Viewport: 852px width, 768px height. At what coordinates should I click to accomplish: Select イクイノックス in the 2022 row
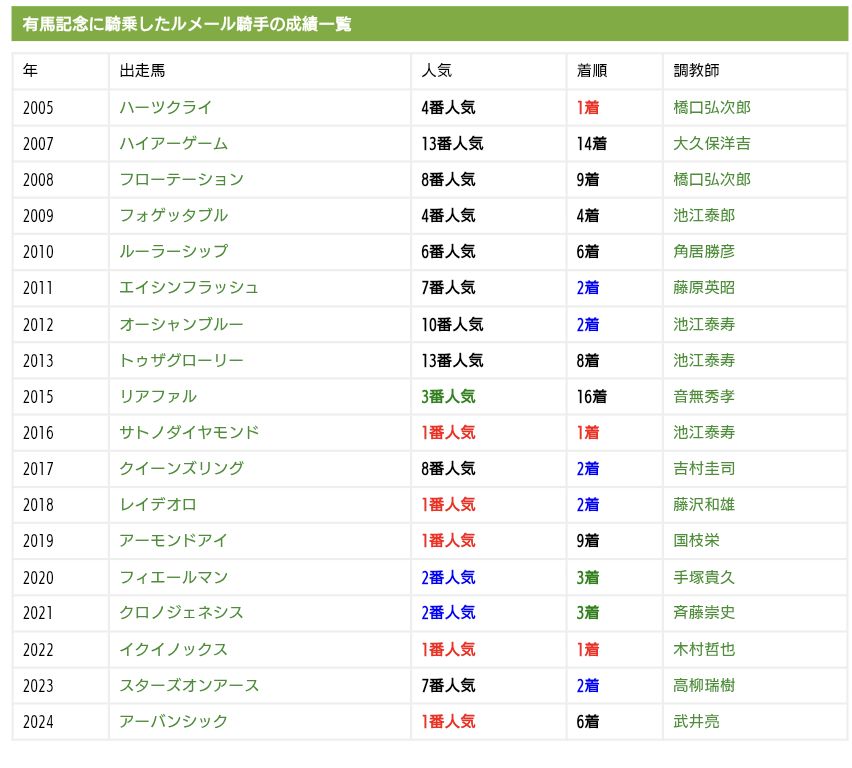pos(173,649)
